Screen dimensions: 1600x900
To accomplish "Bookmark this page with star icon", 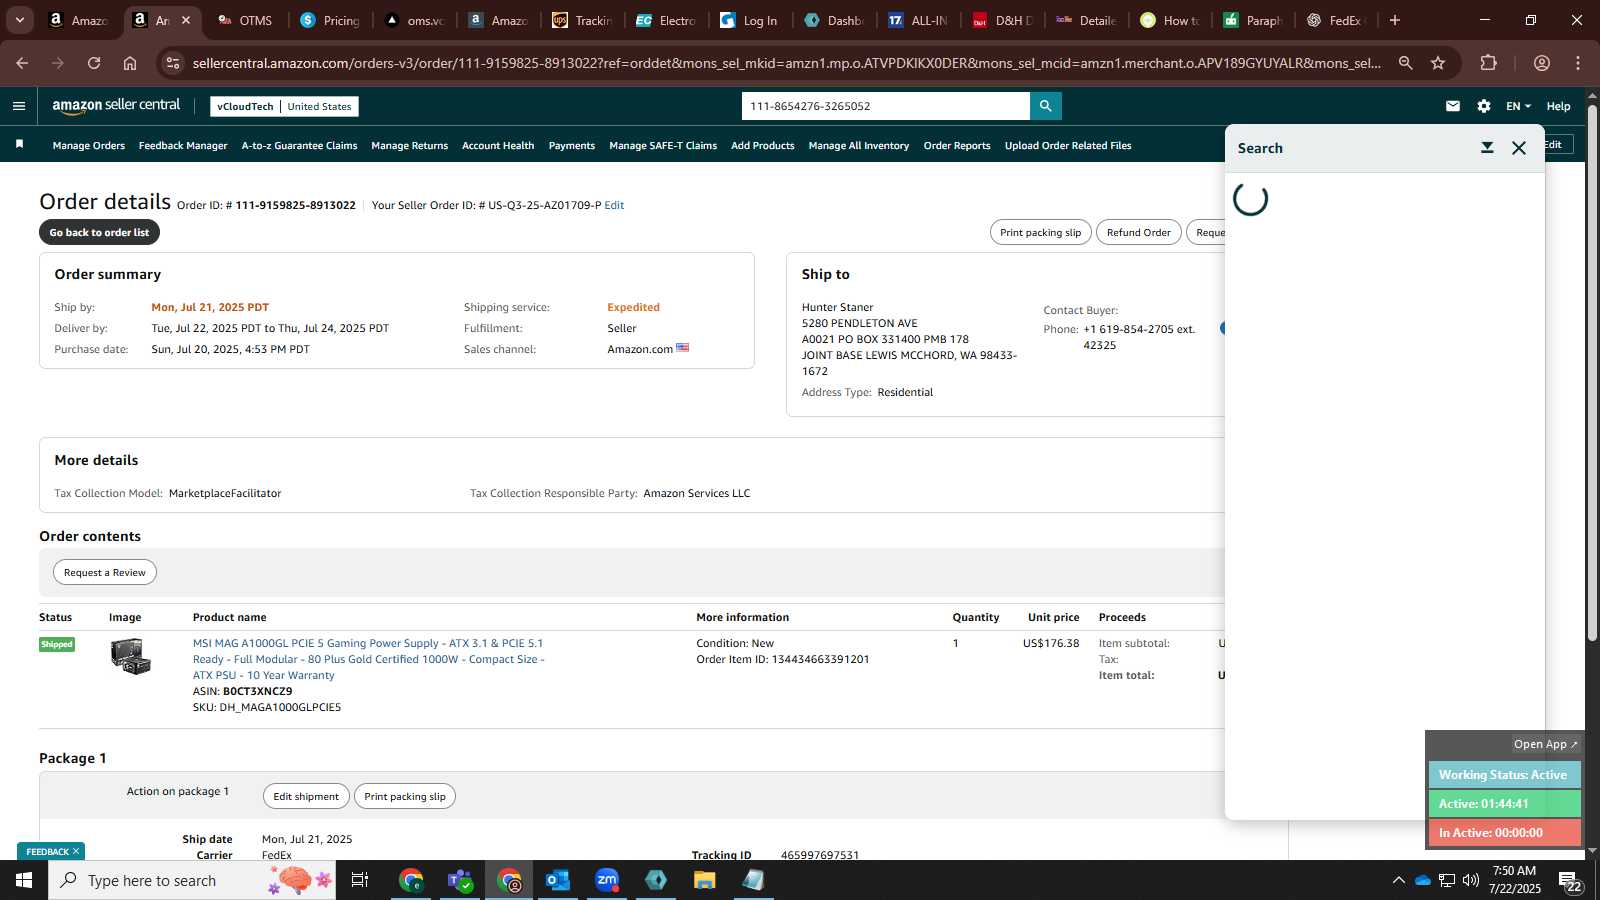I will pyautogui.click(x=1438, y=63).
